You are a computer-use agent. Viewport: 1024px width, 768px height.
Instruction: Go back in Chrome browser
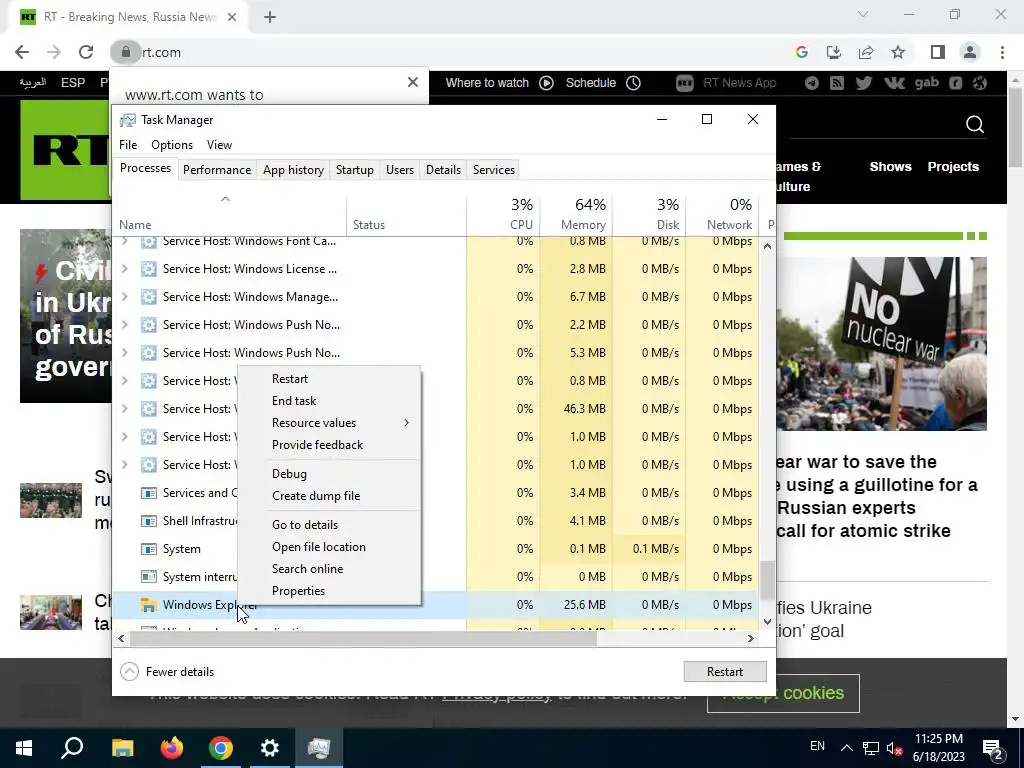pyautogui.click(x=22, y=52)
